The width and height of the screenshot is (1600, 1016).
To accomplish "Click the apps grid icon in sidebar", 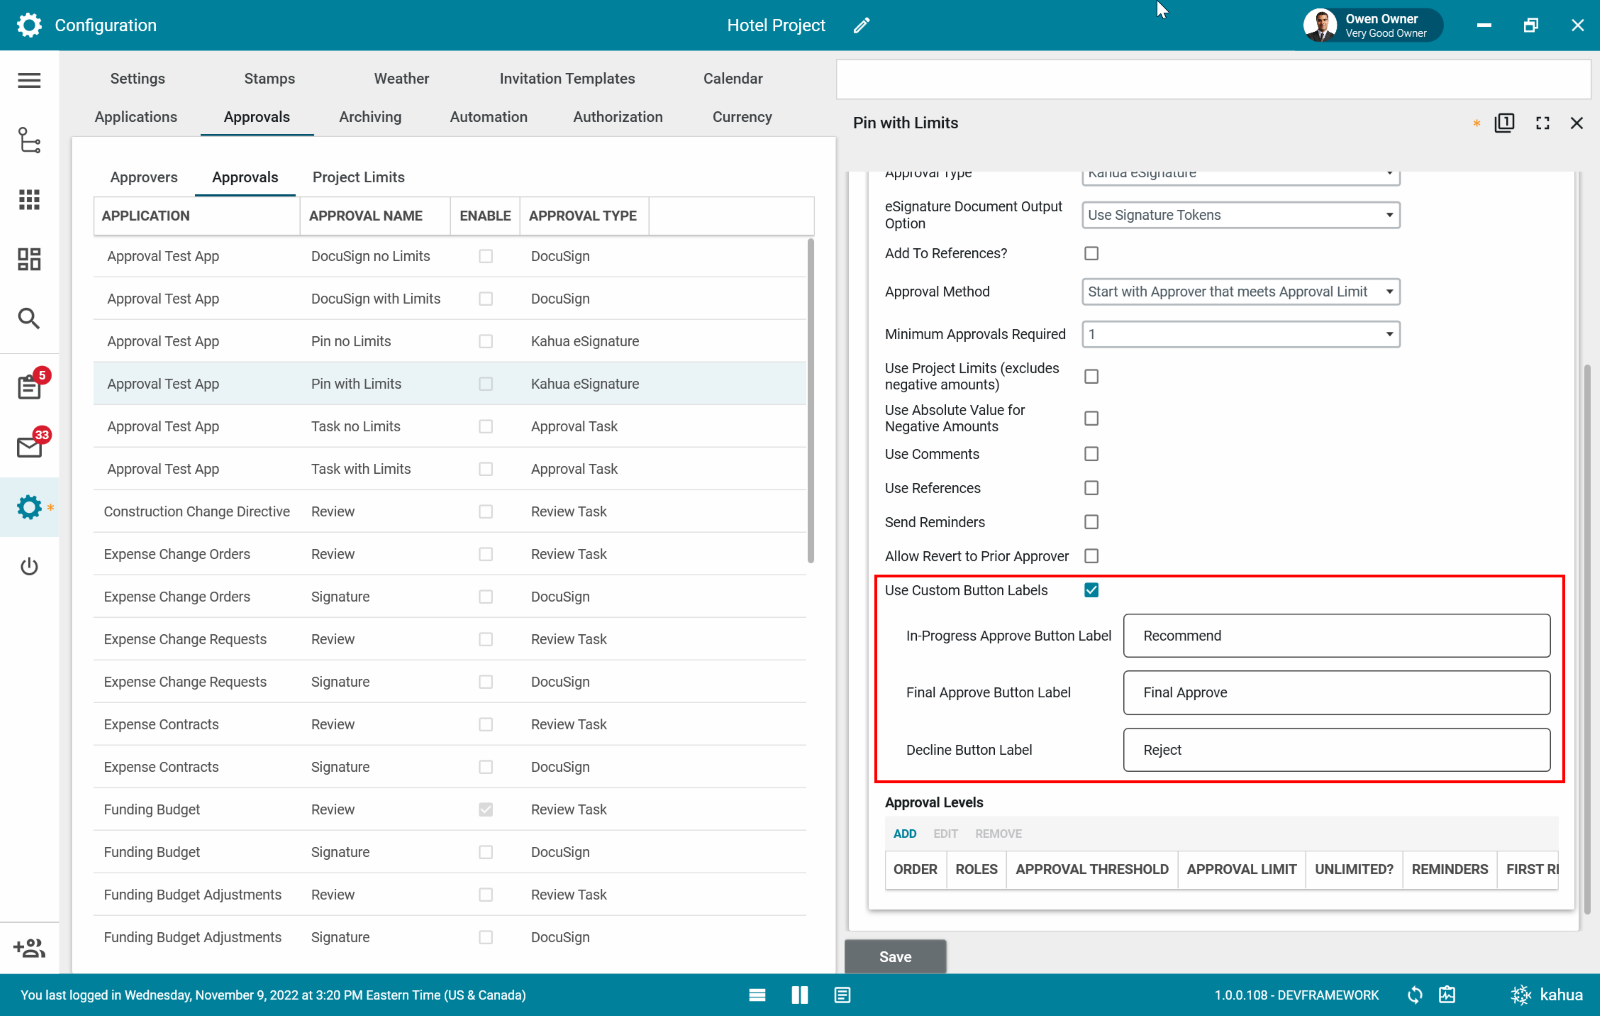I will click(x=29, y=200).
